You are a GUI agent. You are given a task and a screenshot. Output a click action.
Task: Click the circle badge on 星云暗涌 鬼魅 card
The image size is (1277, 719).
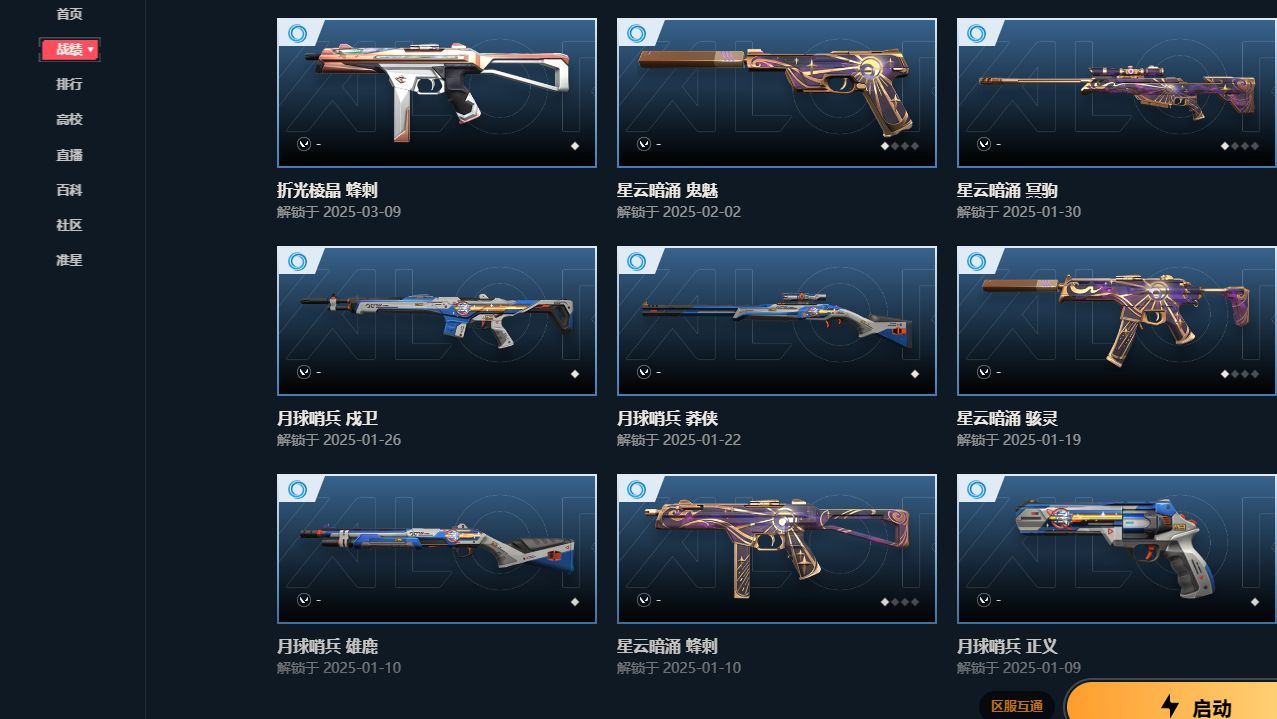[637, 33]
